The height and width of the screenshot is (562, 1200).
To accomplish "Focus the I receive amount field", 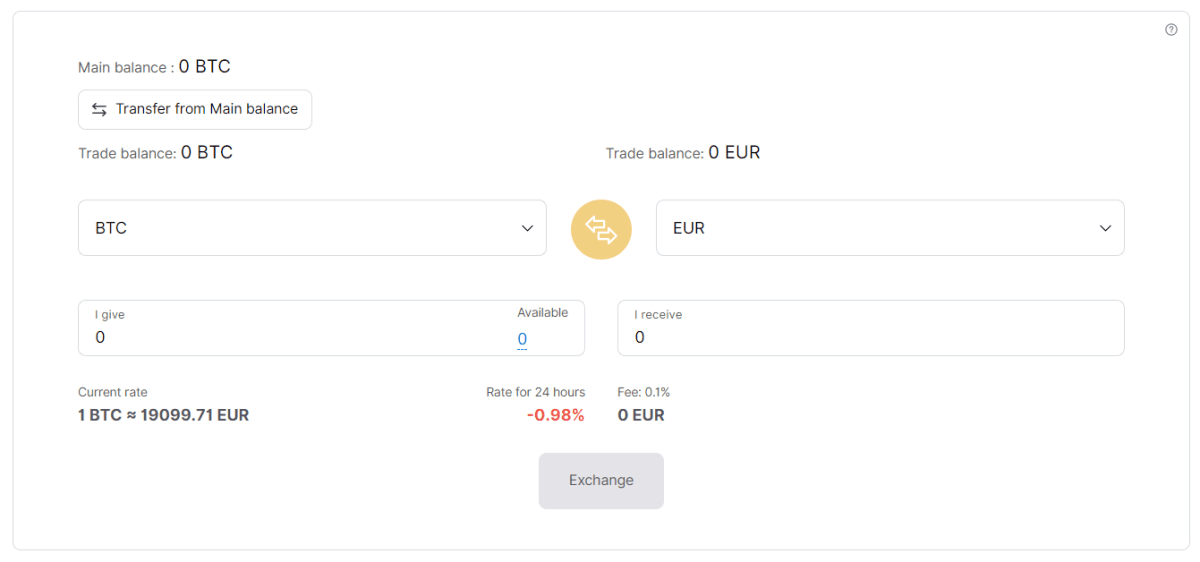I will (871, 328).
